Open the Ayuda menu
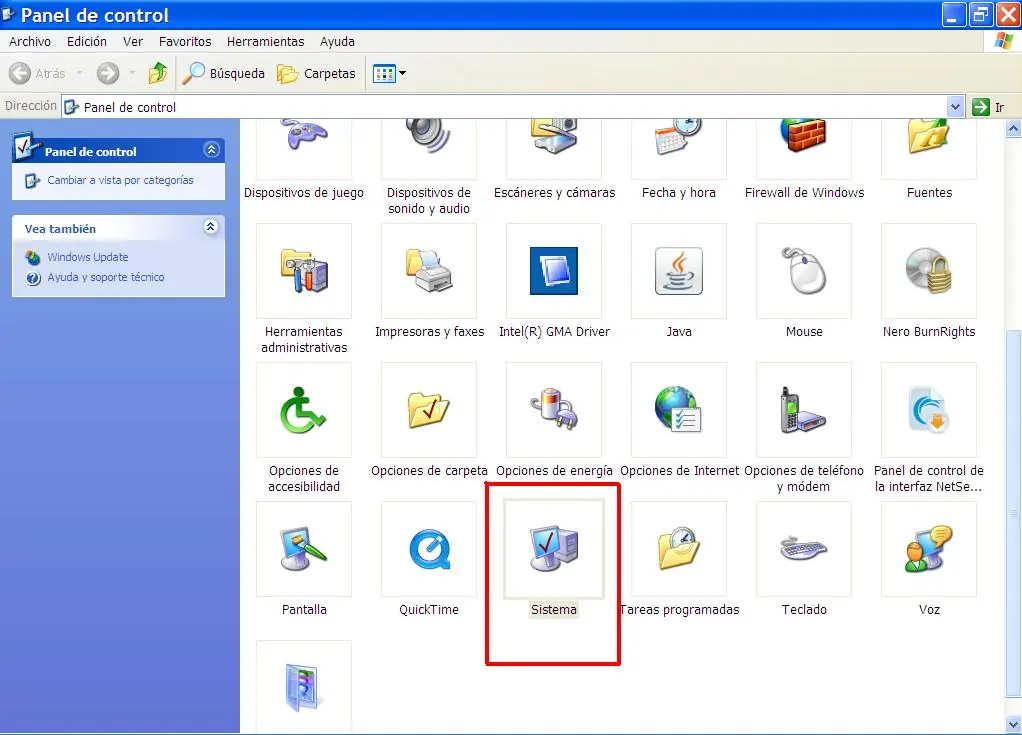The image size is (1022, 735). tap(337, 42)
